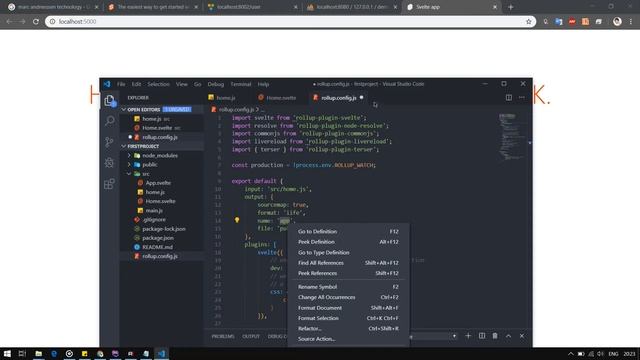
Task: Choose Refactor... in context menu
Action: pyautogui.click(x=348, y=329)
